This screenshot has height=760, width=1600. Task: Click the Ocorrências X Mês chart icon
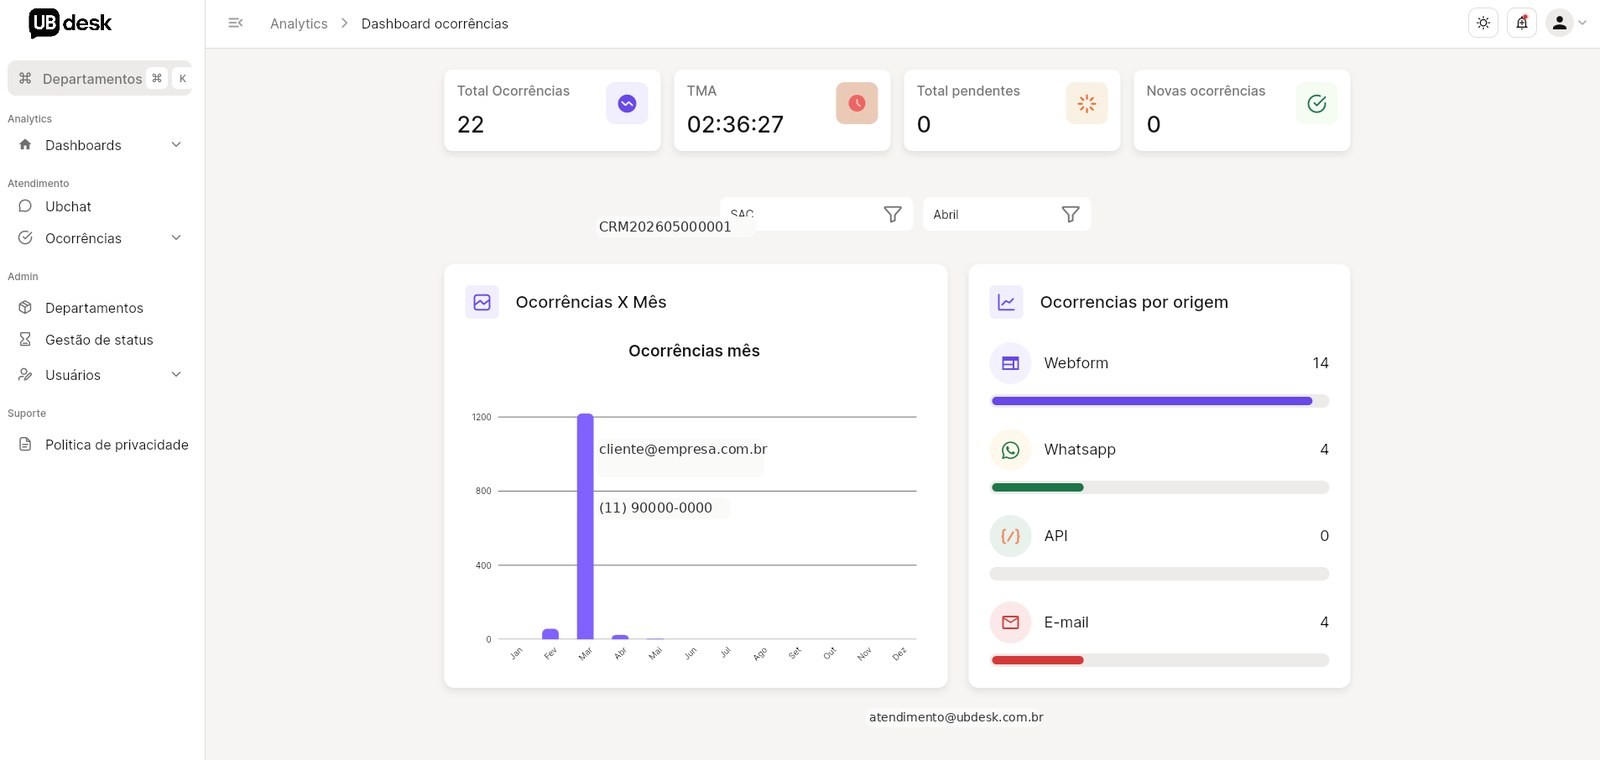(x=482, y=302)
